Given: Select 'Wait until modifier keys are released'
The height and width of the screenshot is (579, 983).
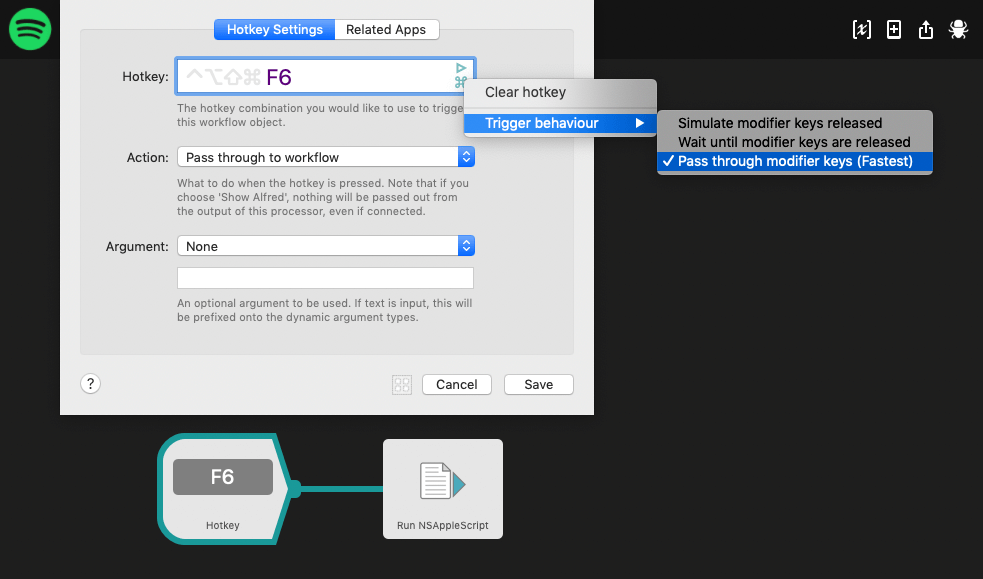Looking at the screenshot, I should pyautogui.click(x=793, y=141).
